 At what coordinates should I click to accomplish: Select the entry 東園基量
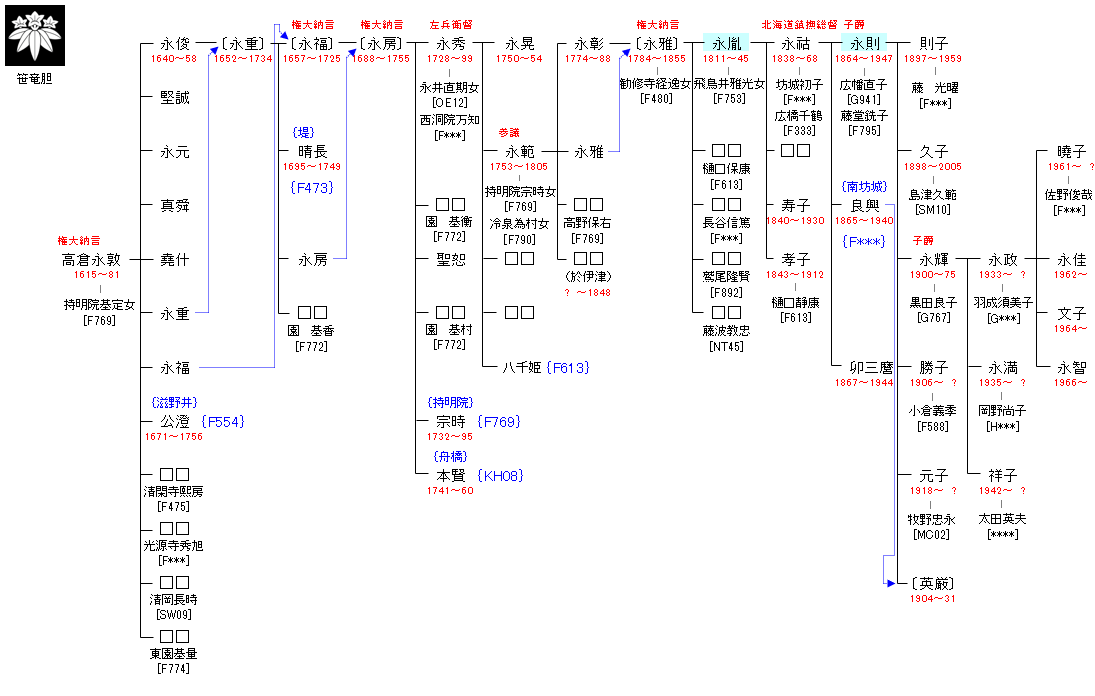(x=173, y=653)
